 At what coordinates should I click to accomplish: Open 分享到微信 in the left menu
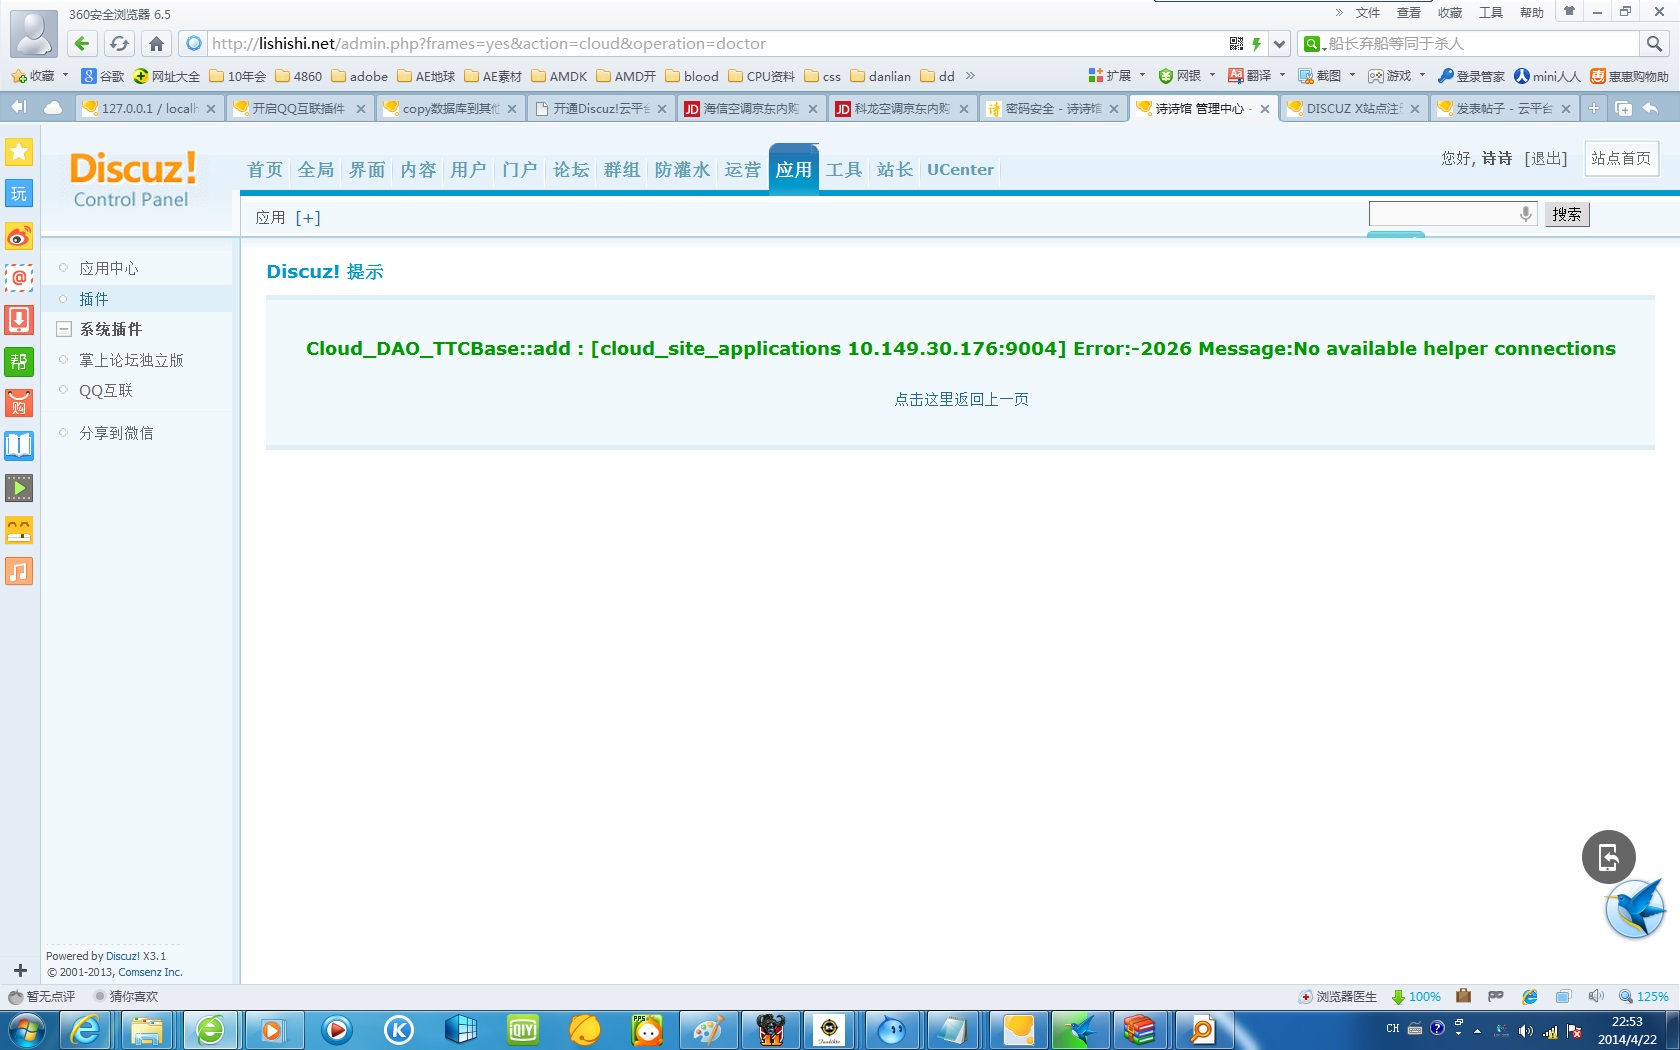tap(116, 432)
